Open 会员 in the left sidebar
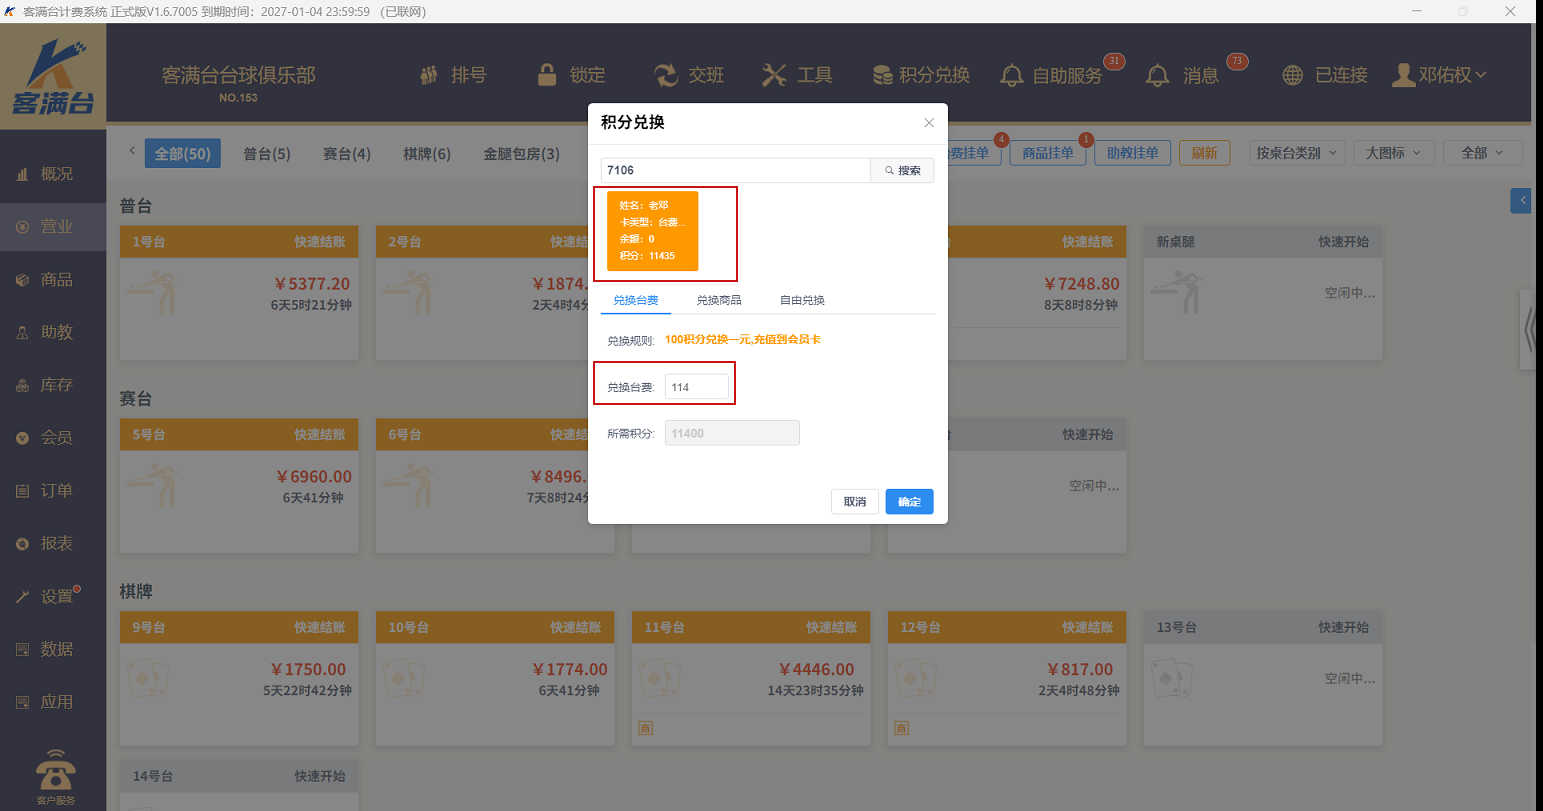This screenshot has height=811, width=1543. (56, 438)
